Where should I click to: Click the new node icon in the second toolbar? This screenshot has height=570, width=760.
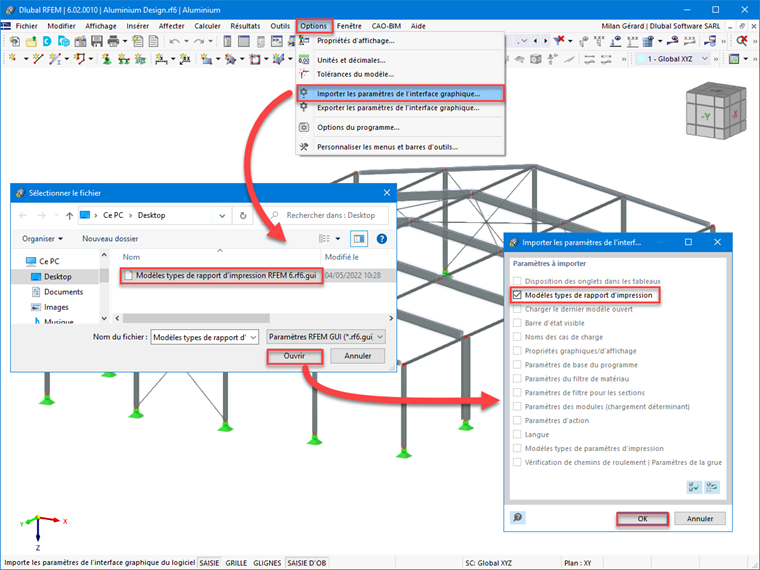pyautogui.click(x=13, y=59)
